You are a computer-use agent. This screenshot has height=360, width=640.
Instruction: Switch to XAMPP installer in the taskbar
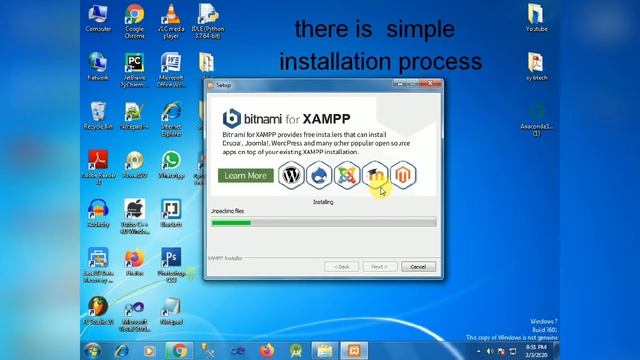[354, 351]
